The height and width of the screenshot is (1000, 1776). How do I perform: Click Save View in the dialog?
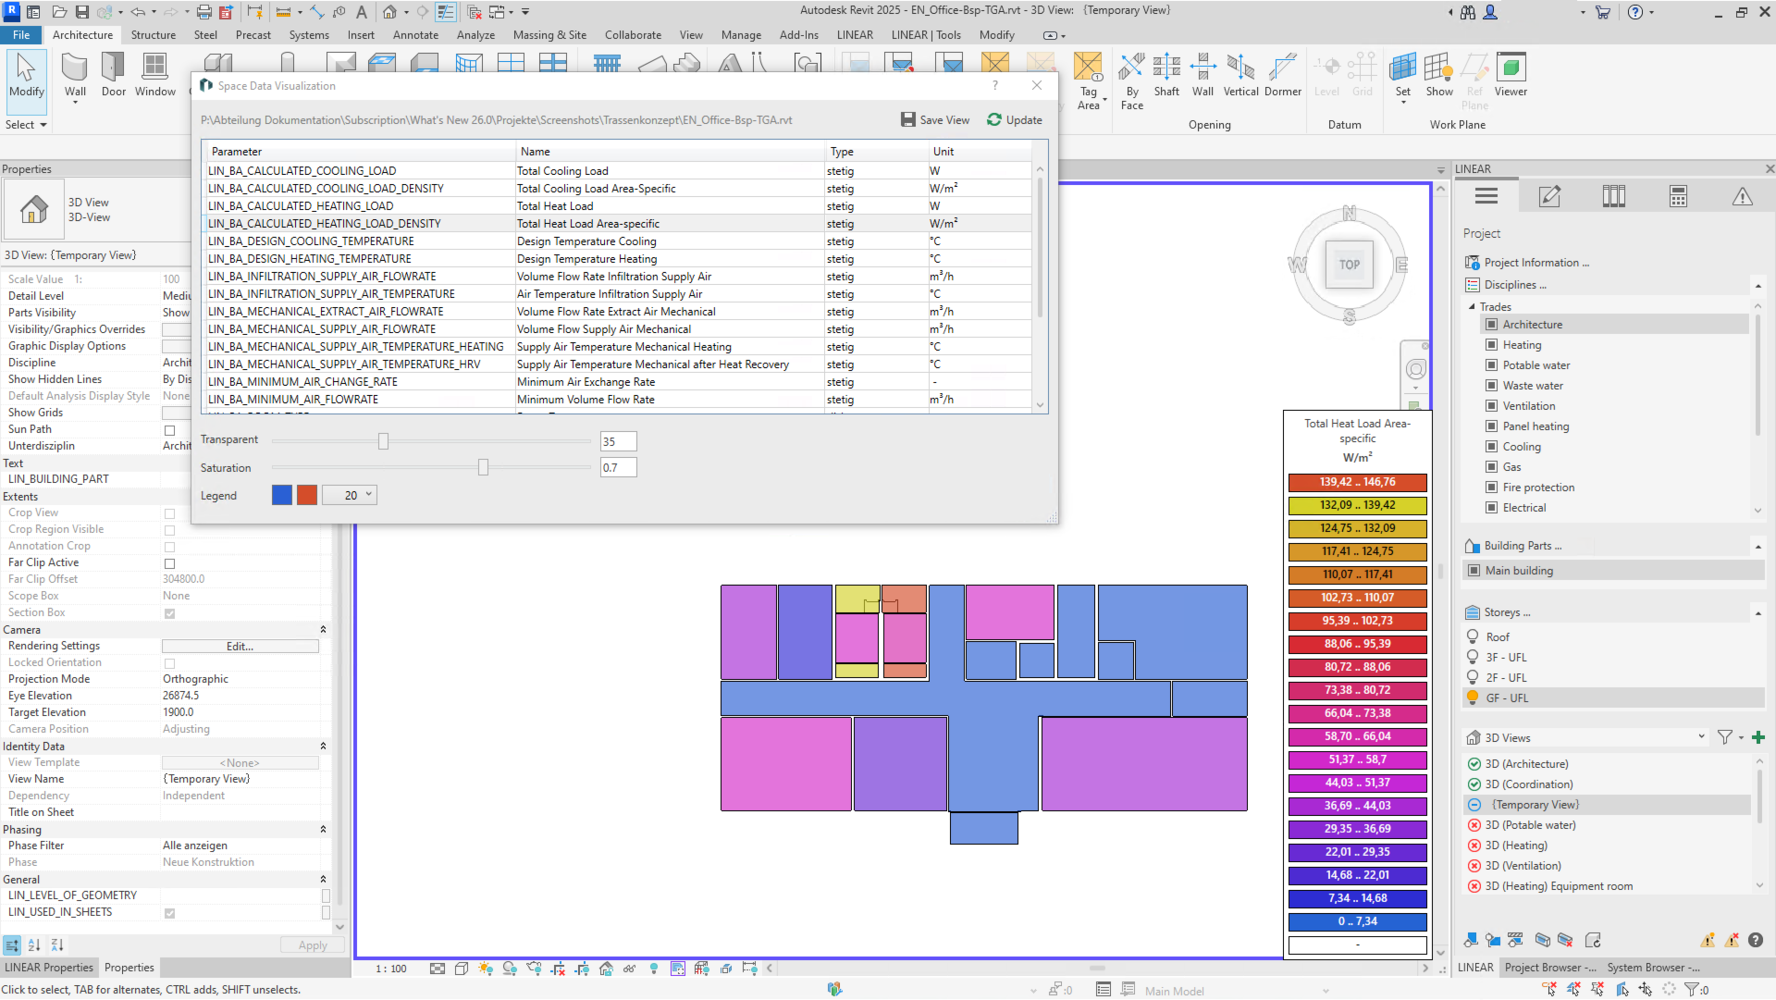coord(935,120)
